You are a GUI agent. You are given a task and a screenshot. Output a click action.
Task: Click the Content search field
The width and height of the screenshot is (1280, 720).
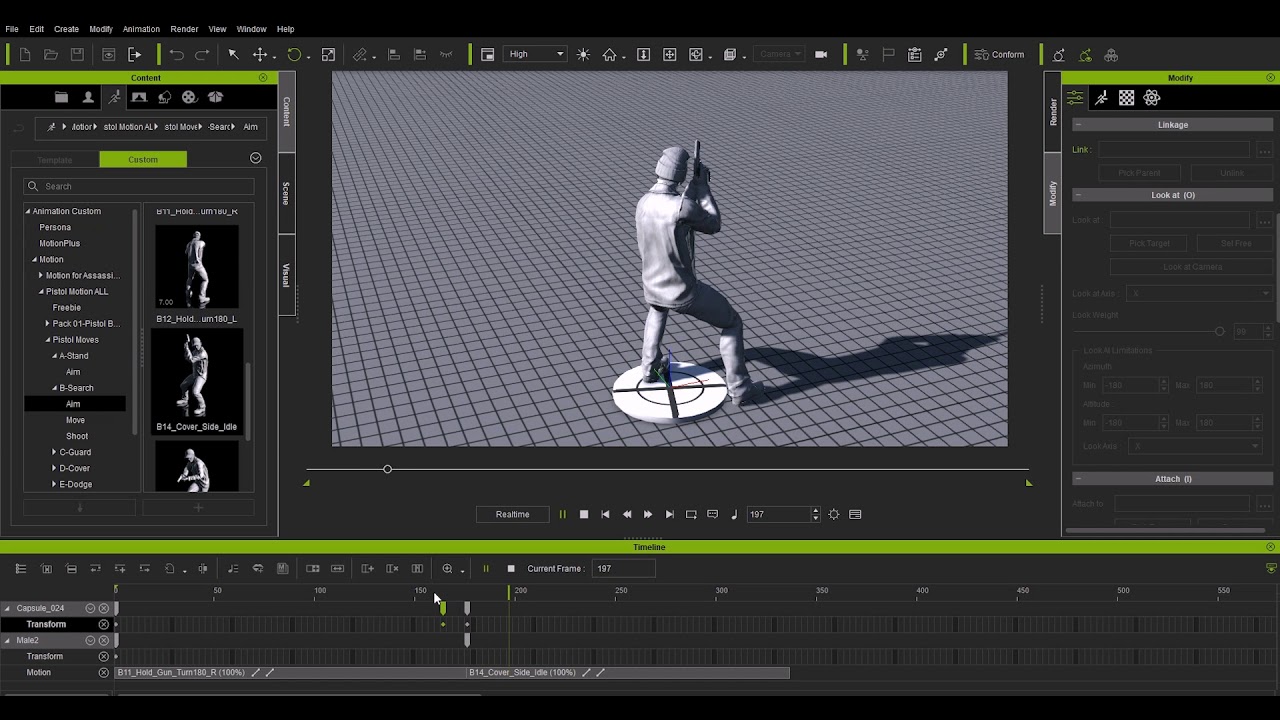click(139, 186)
